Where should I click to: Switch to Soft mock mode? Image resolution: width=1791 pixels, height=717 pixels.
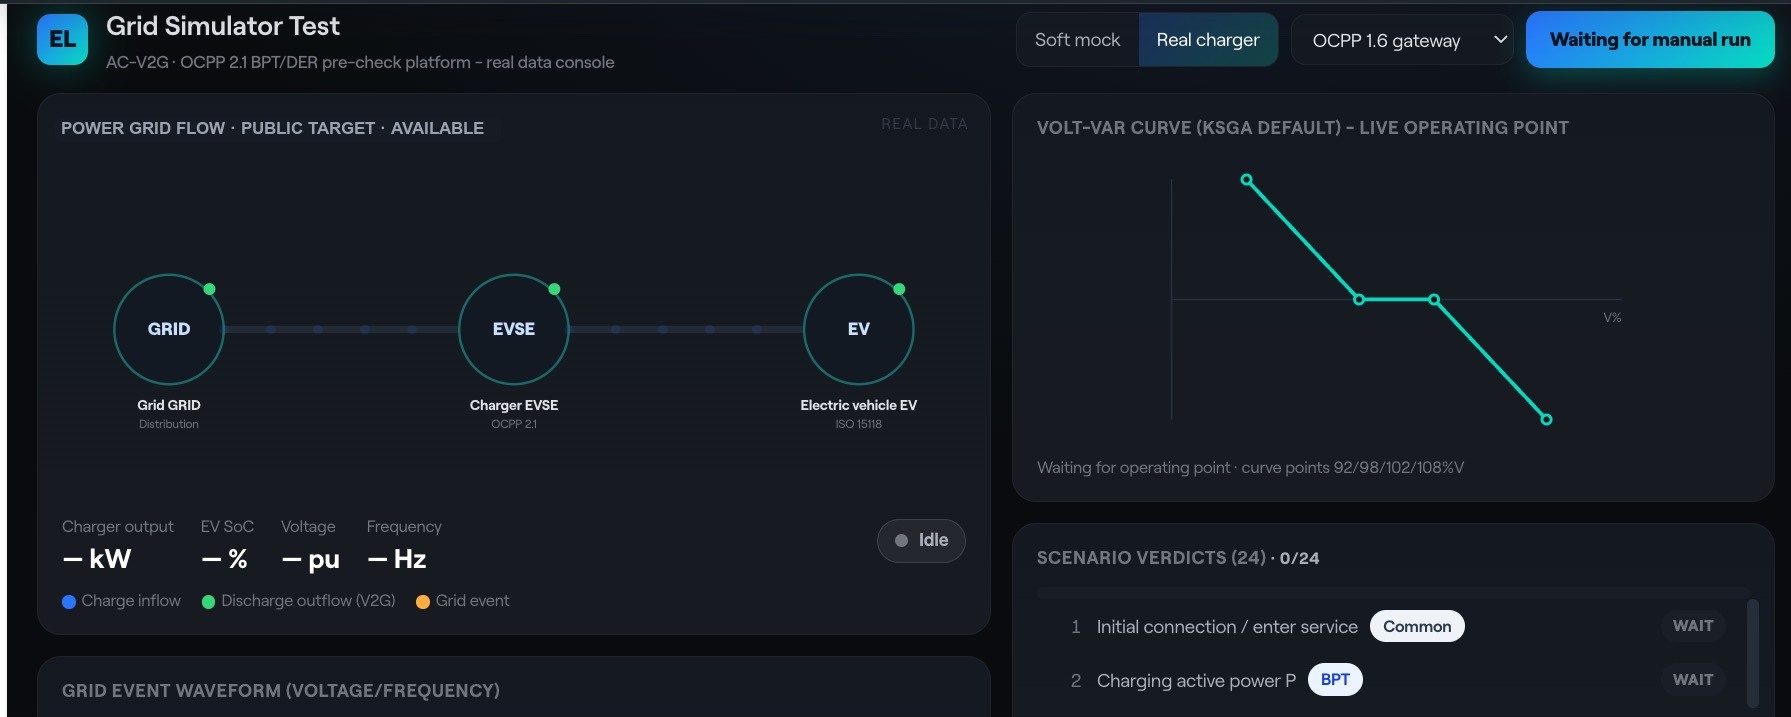[x=1077, y=40]
